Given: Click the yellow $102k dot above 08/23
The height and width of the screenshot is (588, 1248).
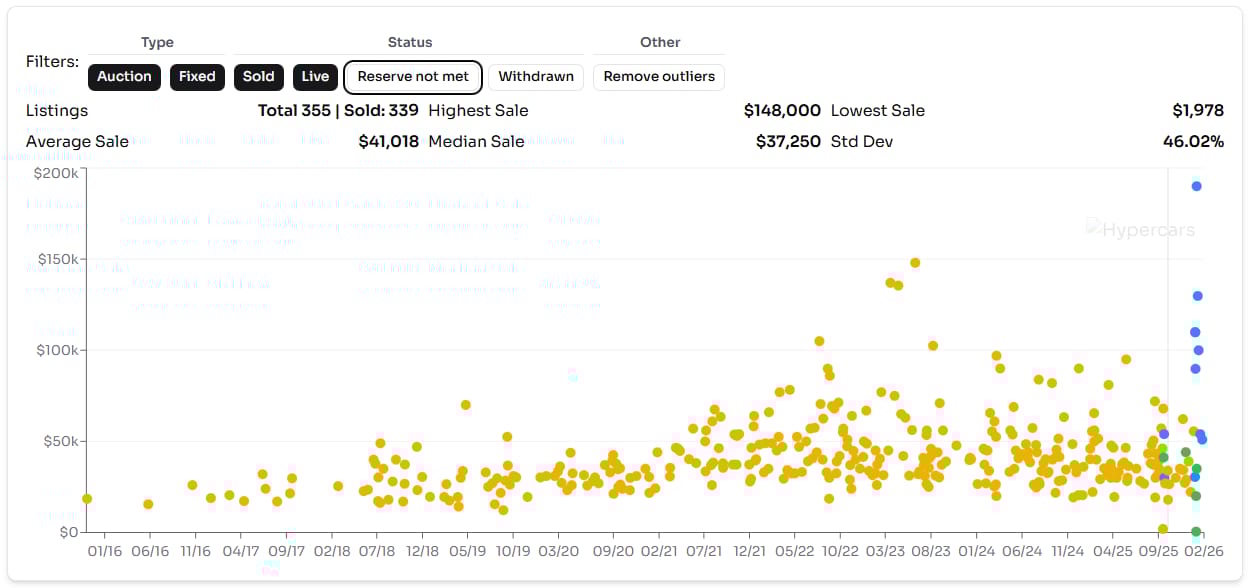Looking at the screenshot, I should click(x=933, y=346).
